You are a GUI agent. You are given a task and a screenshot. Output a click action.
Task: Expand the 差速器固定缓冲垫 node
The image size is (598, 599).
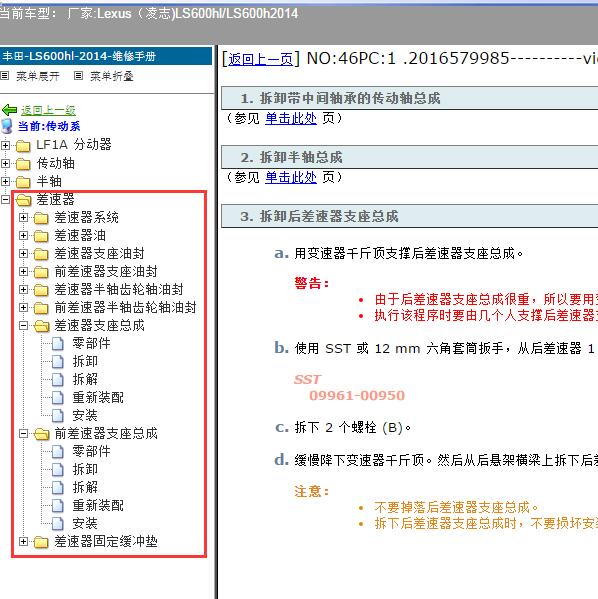point(23,541)
